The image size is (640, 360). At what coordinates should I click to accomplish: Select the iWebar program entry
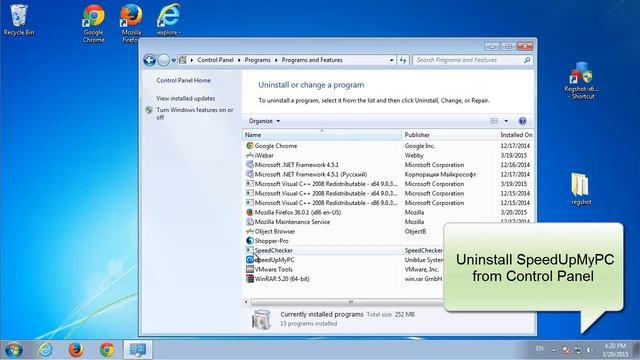[x=264, y=156]
